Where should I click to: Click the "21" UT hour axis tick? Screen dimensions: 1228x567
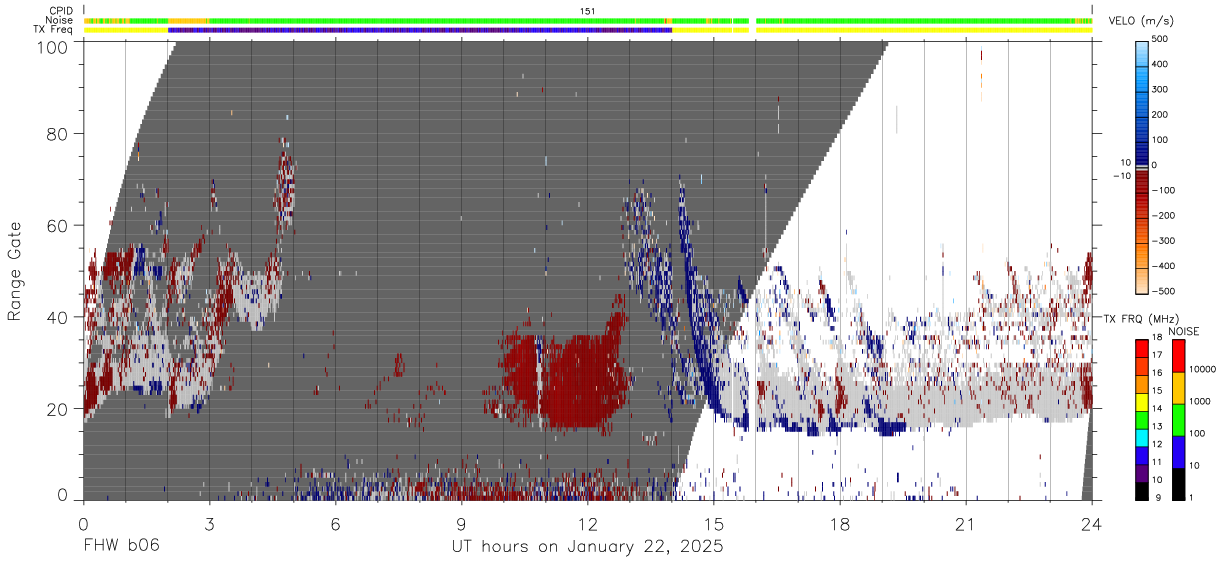pyautogui.click(x=966, y=524)
